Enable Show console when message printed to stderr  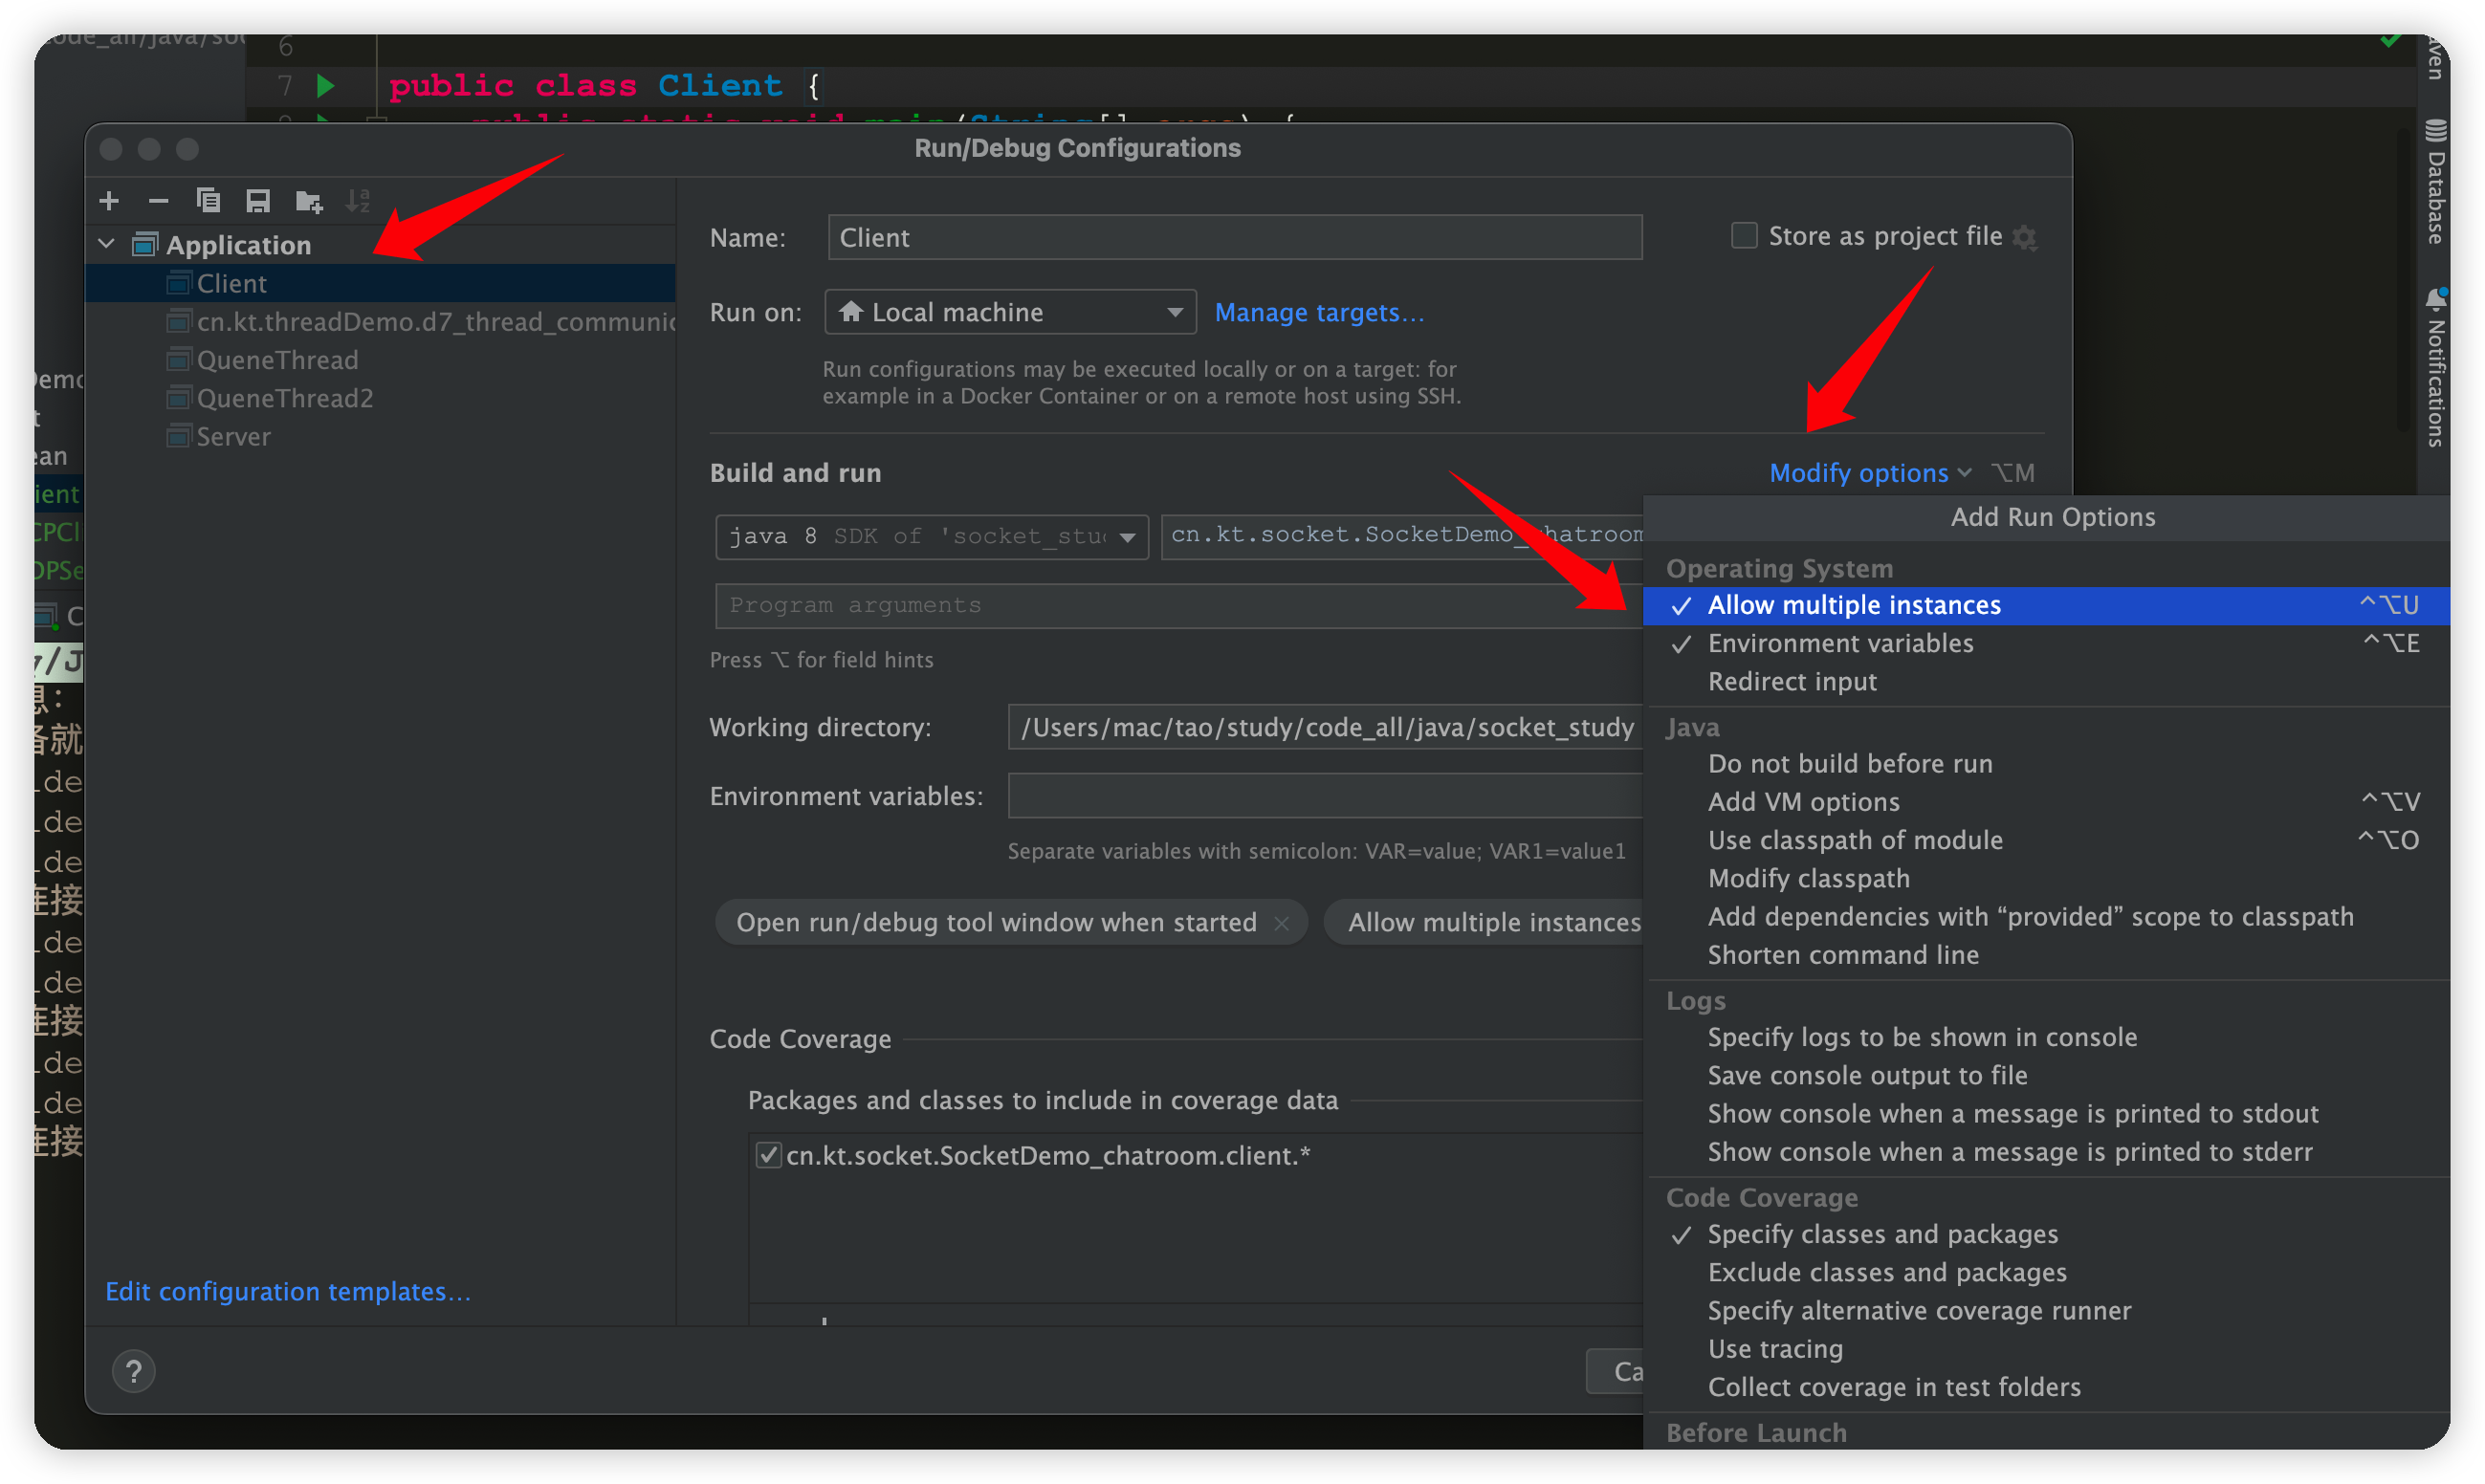click(x=2046, y=1153)
